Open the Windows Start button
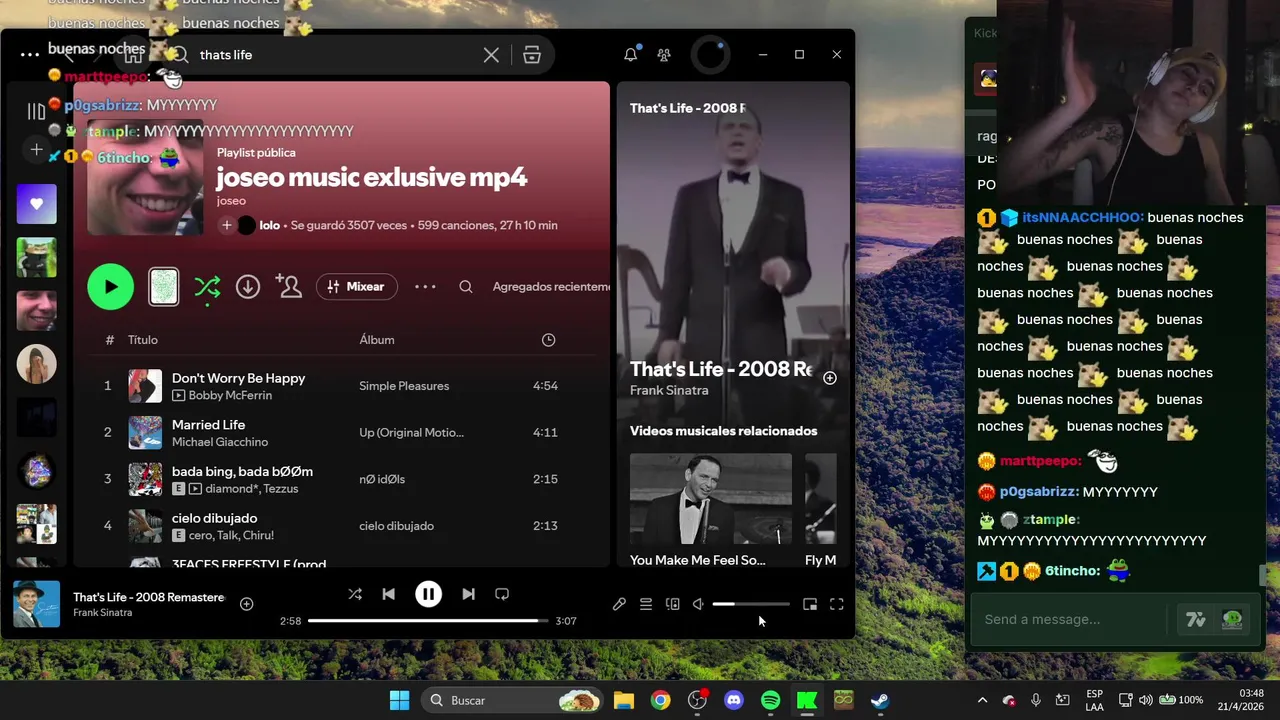The width and height of the screenshot is (1280, 720). 399,700
